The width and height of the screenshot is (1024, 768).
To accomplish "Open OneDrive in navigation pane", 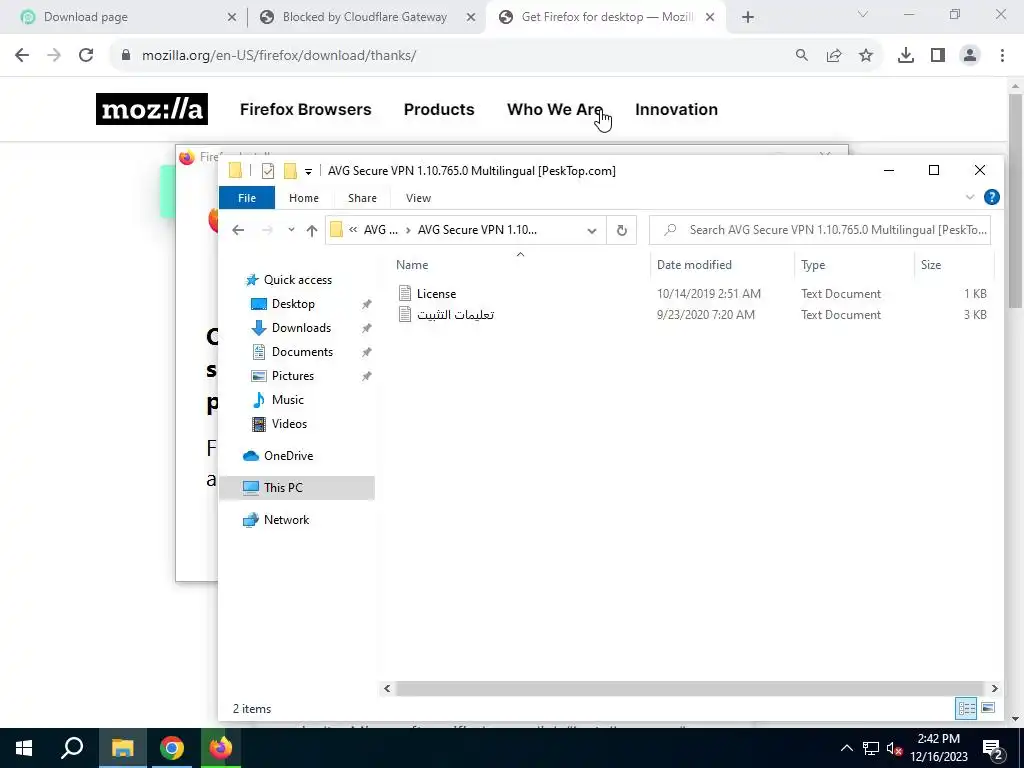I will [x=288, y=456].
